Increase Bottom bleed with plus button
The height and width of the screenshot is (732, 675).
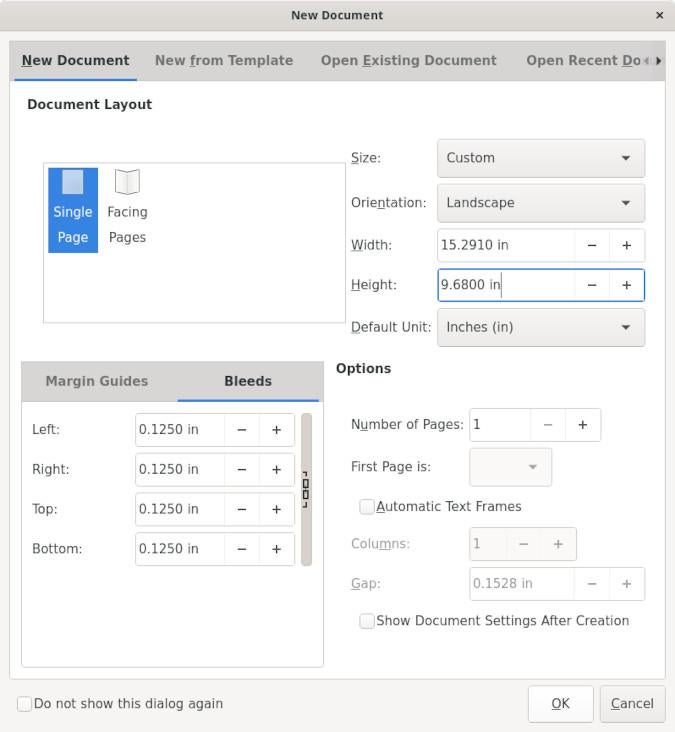[x=277, y=549]
